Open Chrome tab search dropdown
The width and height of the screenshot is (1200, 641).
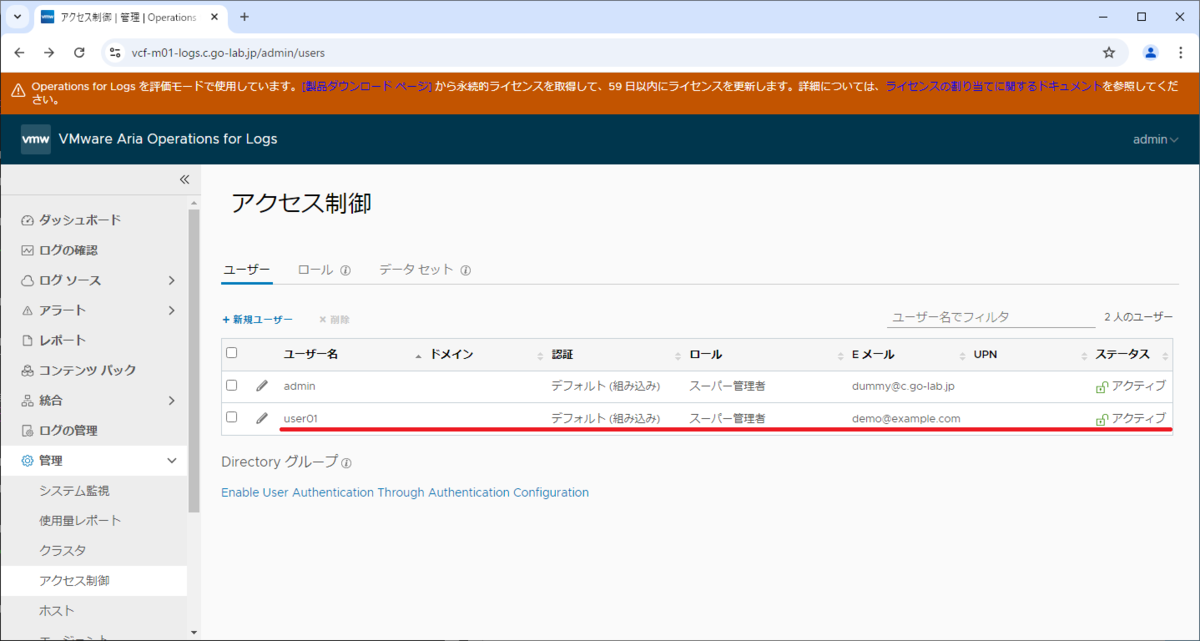point(17,17)
